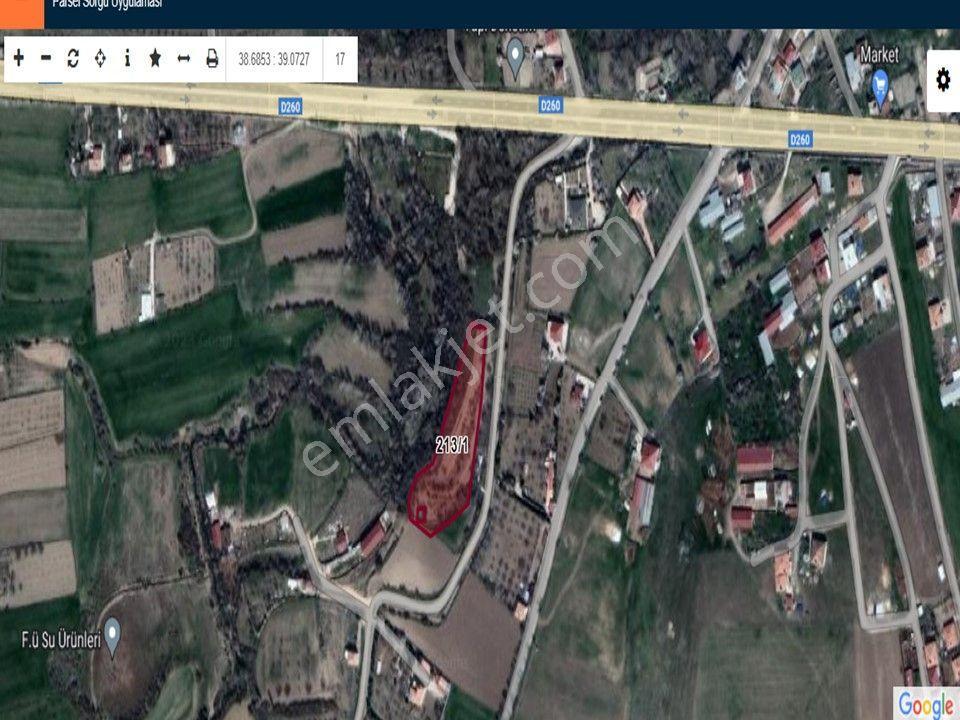Viewport: 960px width, 720px height.
Task: Select the measure distance arrow tool
Action: point(184,59)
